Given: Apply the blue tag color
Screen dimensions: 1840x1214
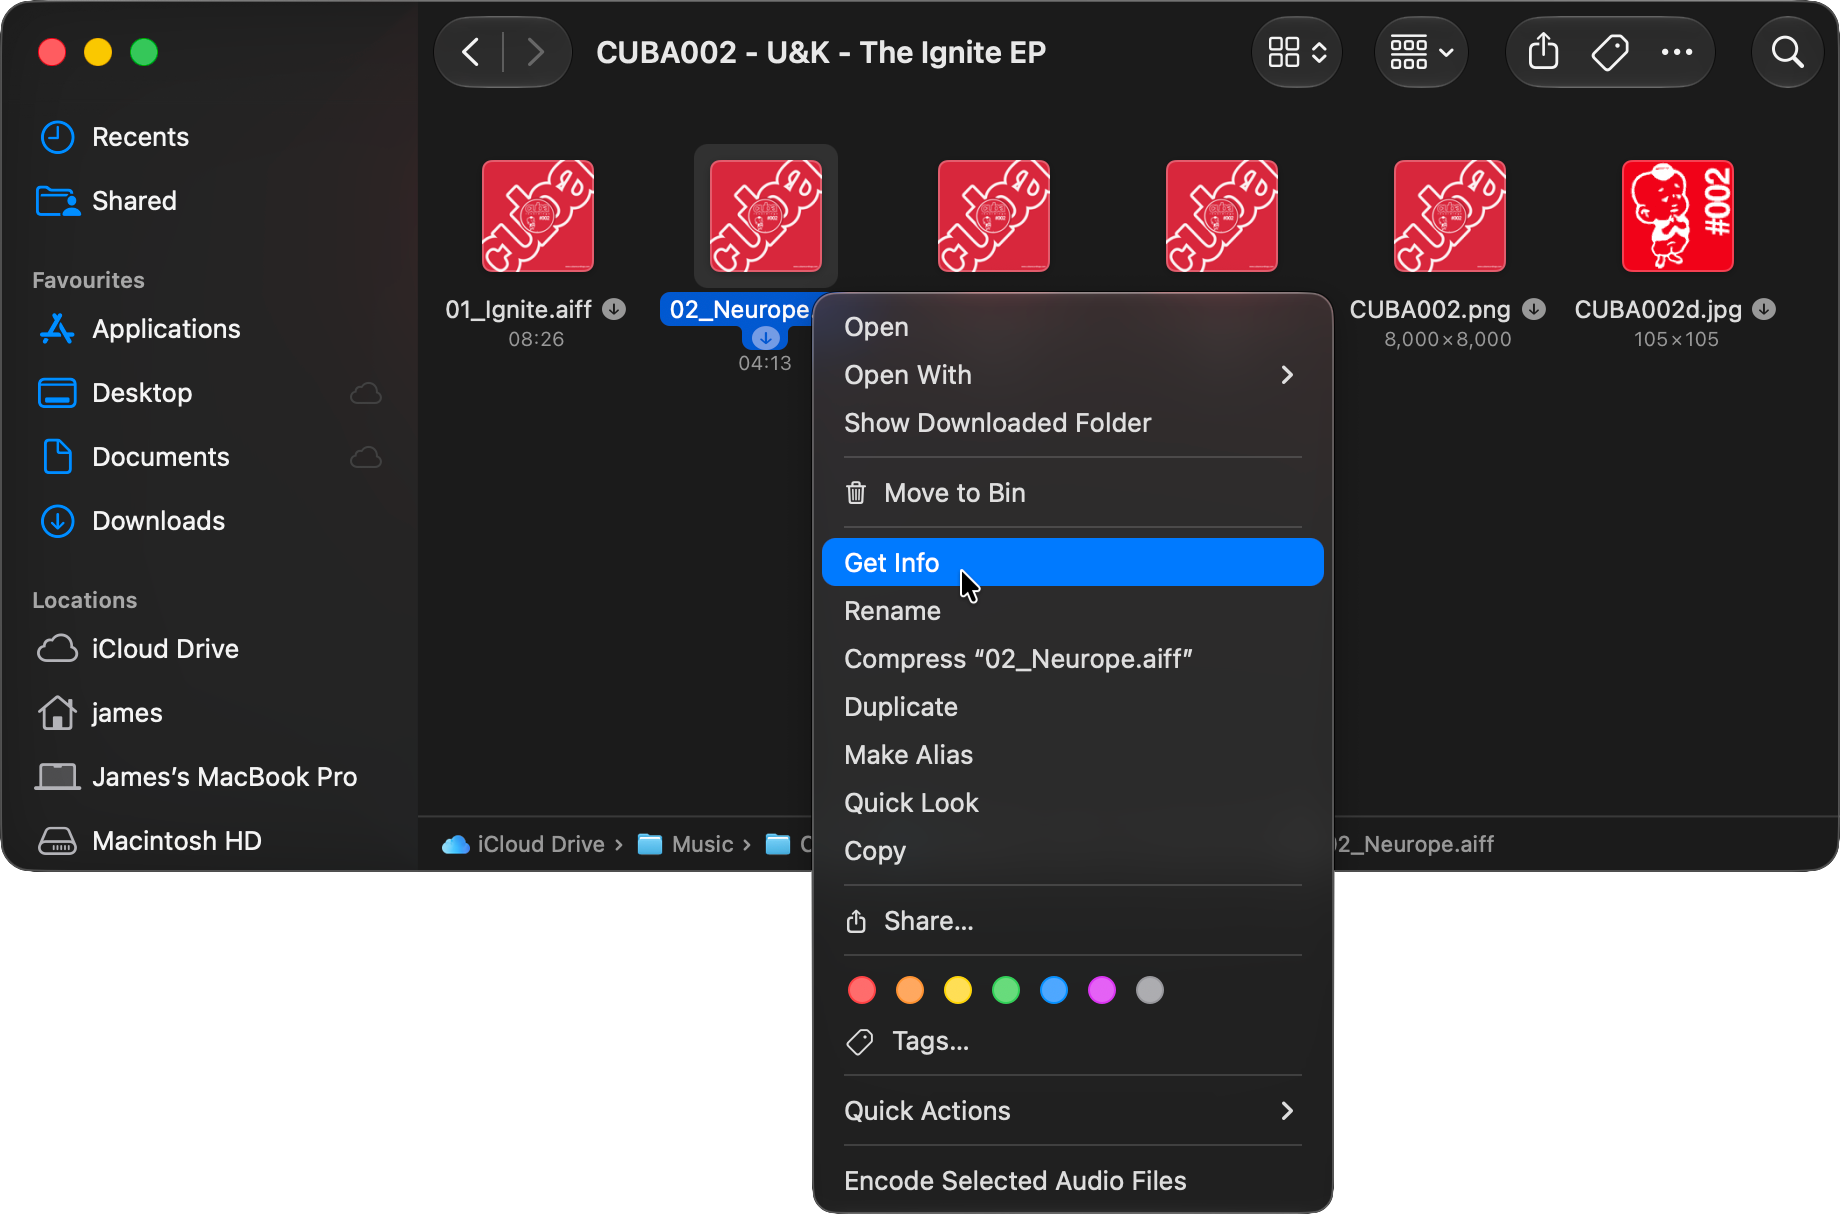Looking at the screenshot, I should click(1054, 990).
